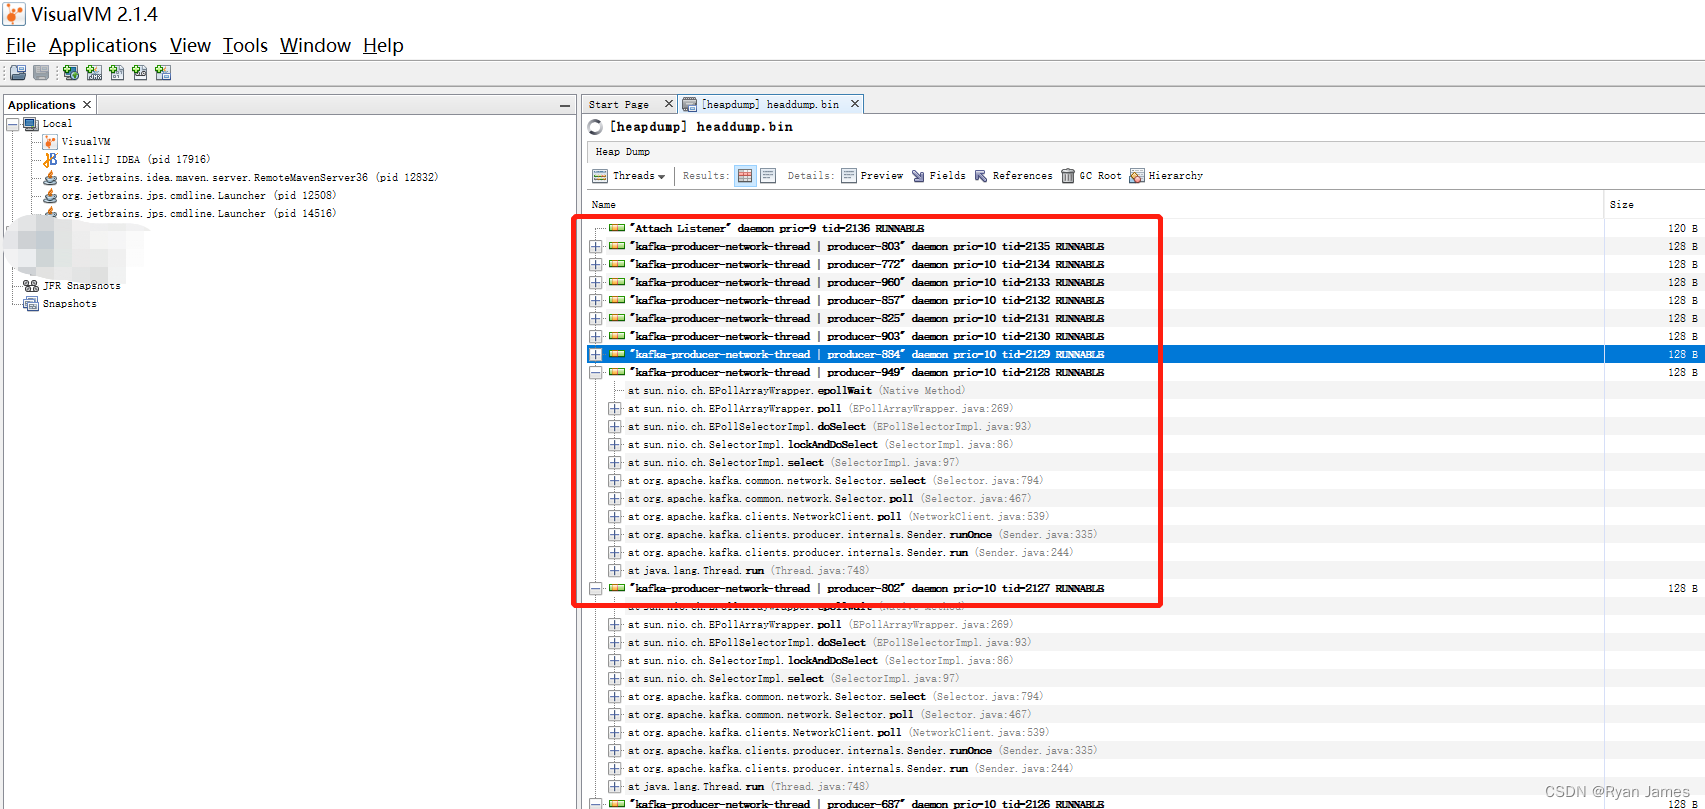Close the headdump.bin tab
This screenshot has height=809, width=1705.
click(x=855, y=104)
